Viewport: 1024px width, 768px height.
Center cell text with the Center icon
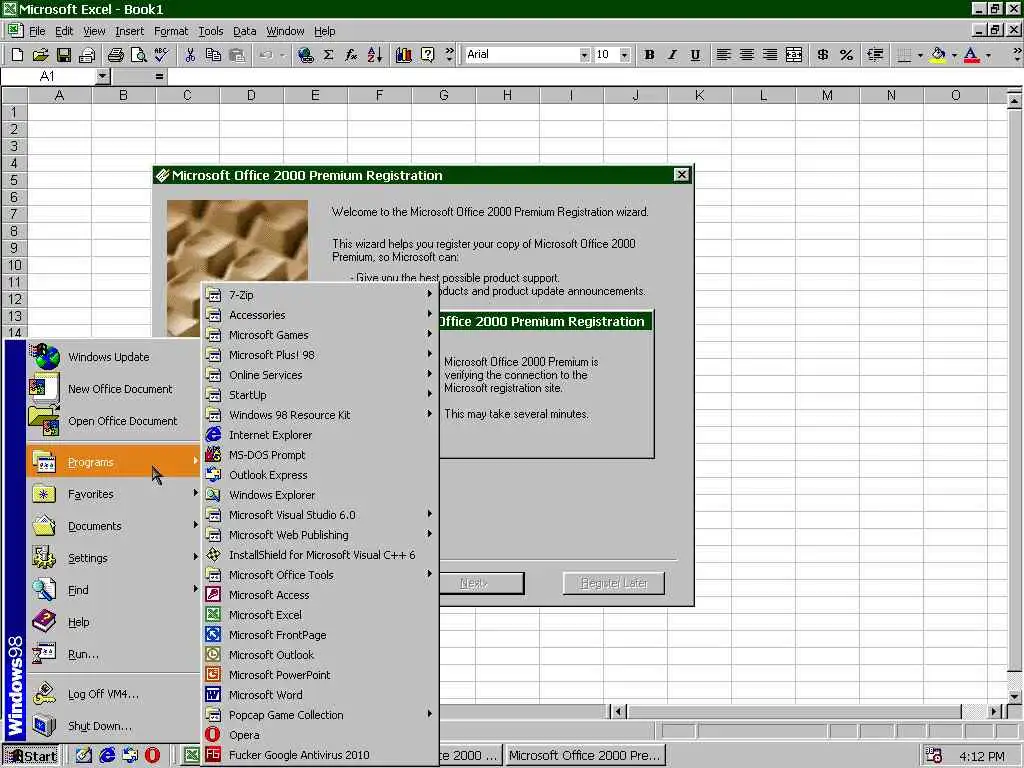(746, 55)
